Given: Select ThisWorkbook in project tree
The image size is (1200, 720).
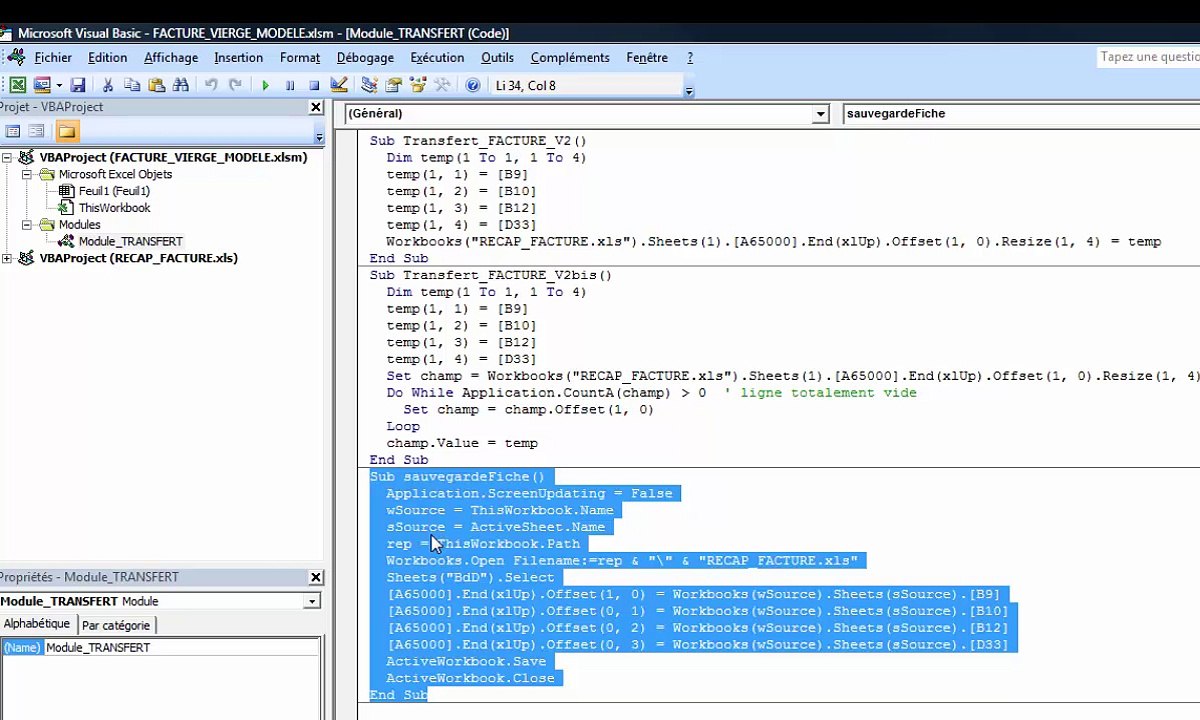Looking at the screenshot, I should click(114, 208).
